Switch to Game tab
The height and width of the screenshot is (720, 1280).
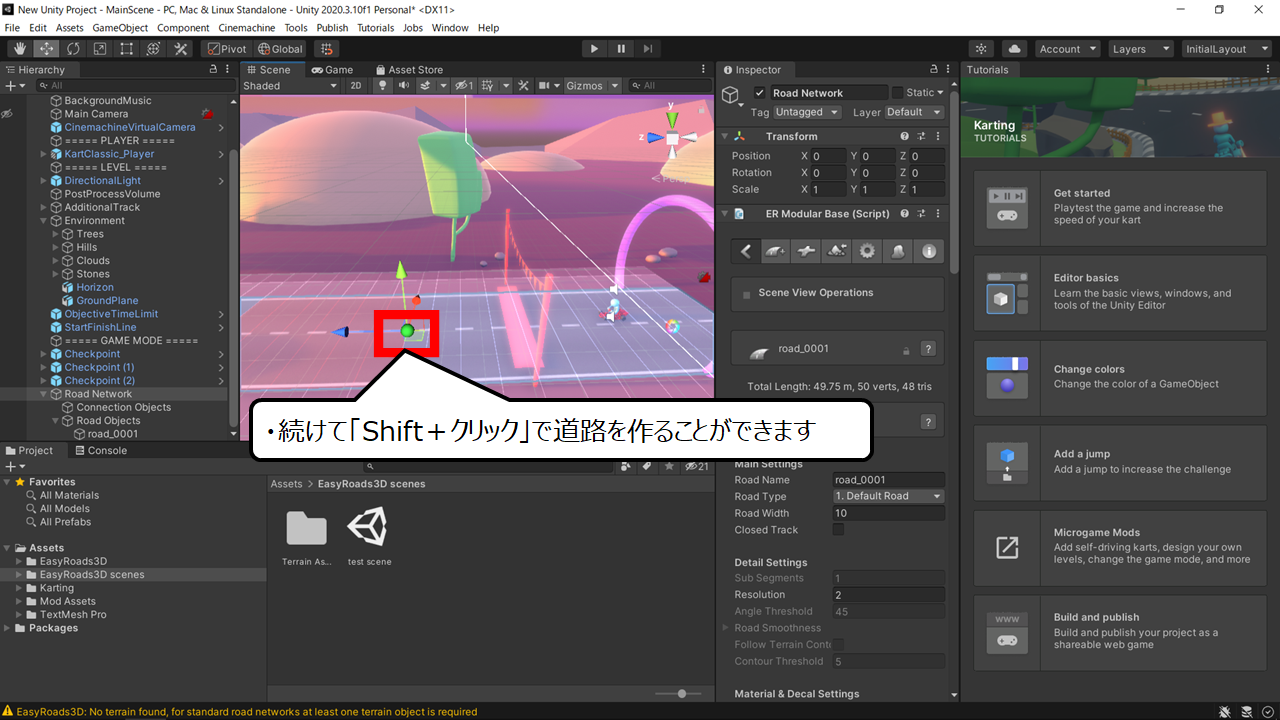pyautogui.click(x=332, y=70)
